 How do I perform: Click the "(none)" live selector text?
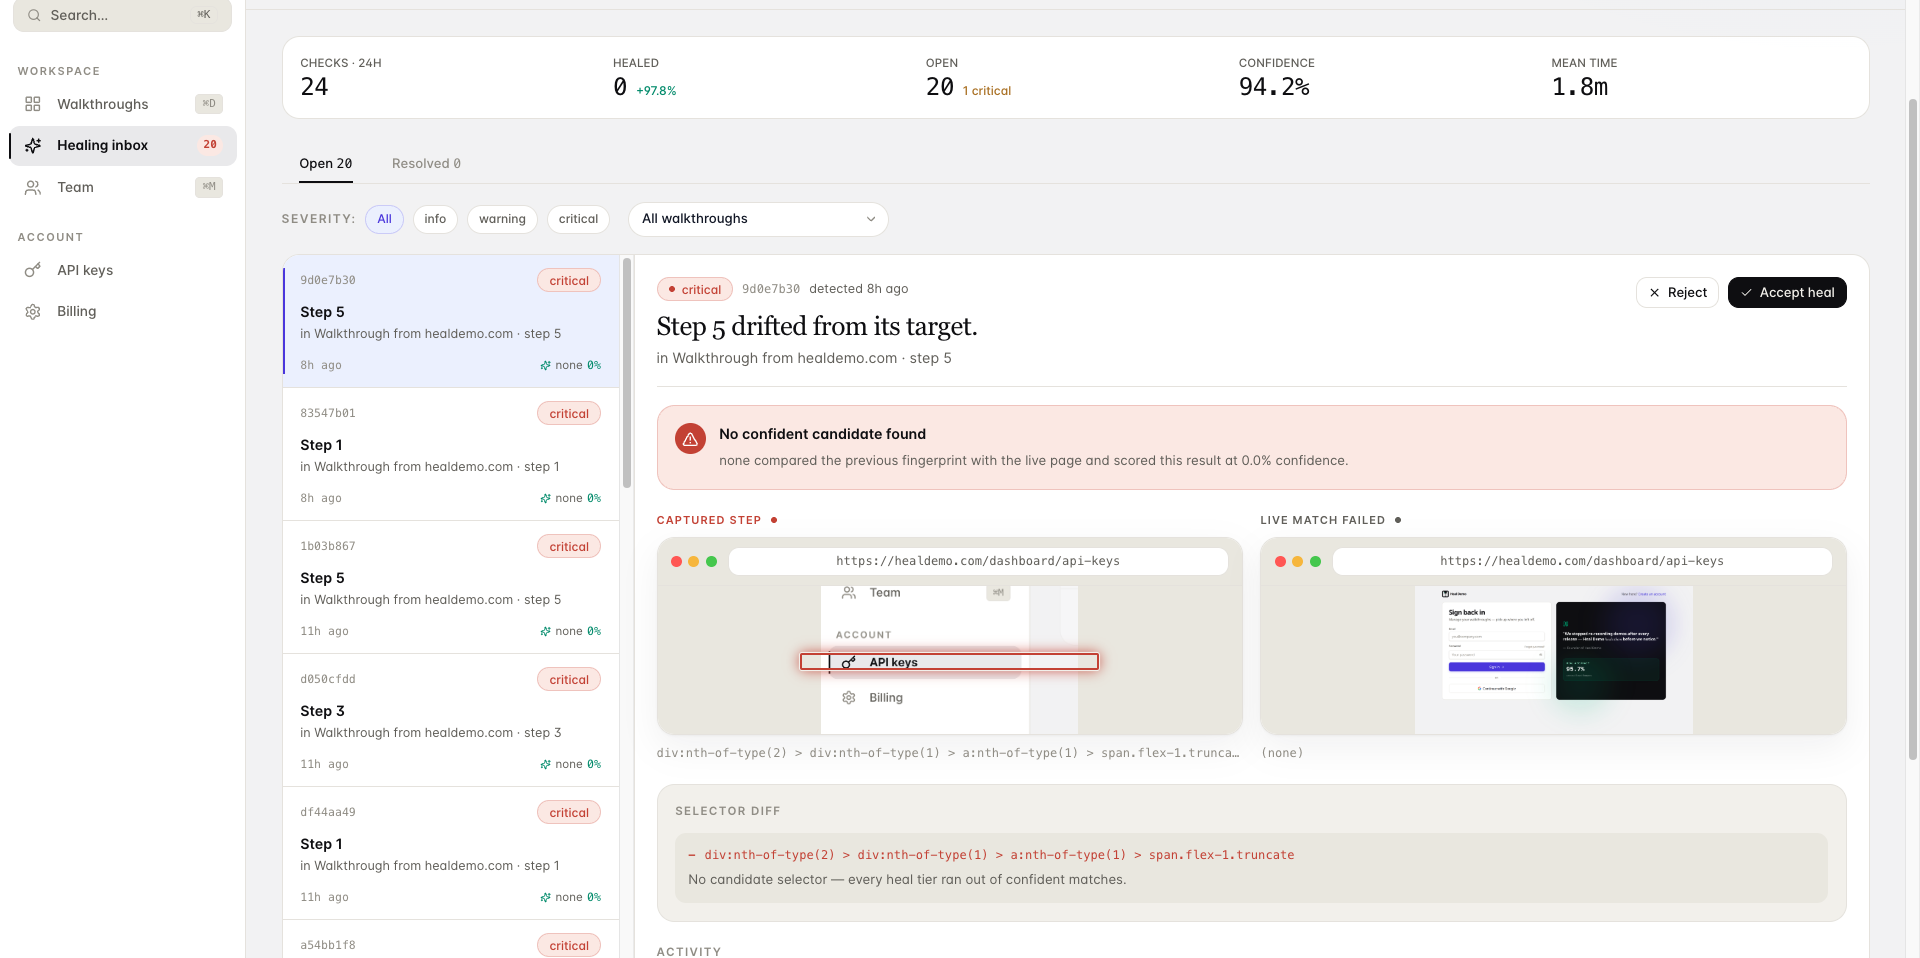click(x=1282, y=753)
